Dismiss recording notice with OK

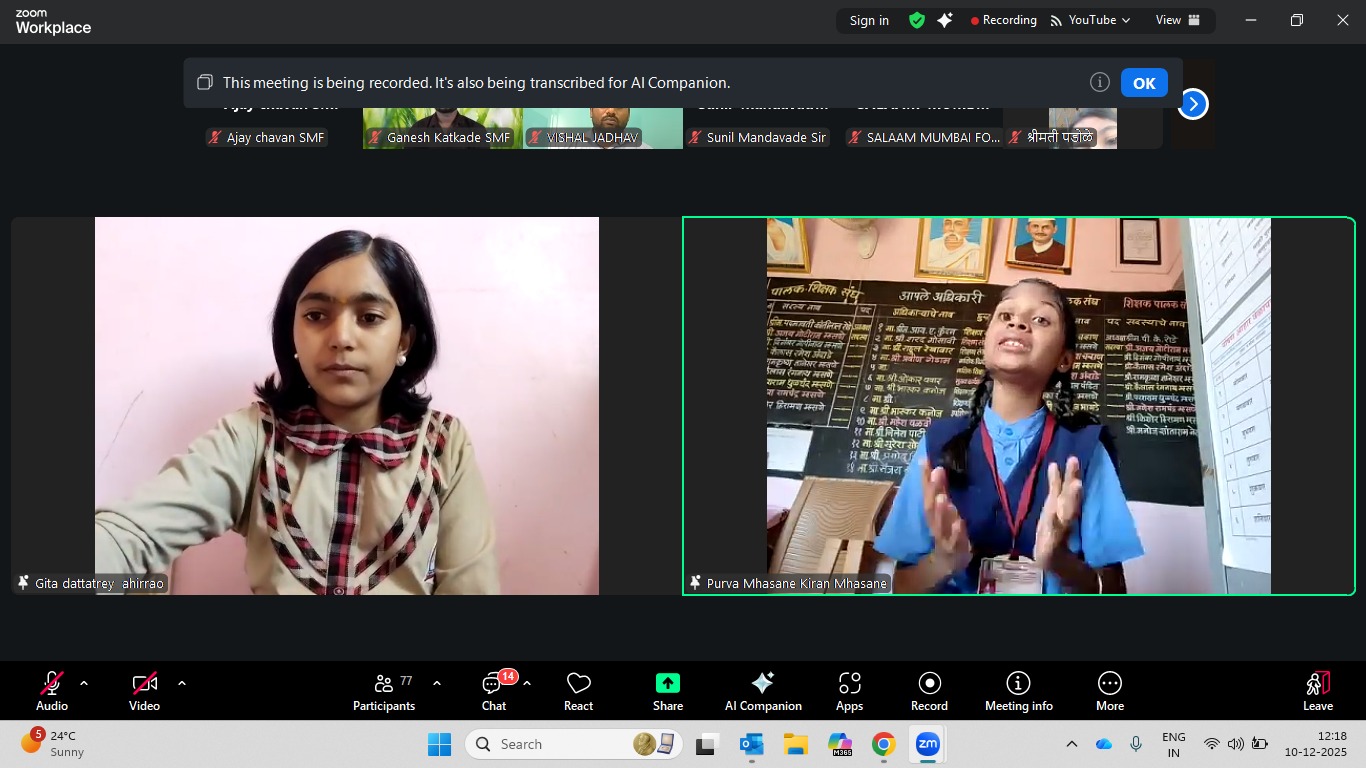[1144, 83]
